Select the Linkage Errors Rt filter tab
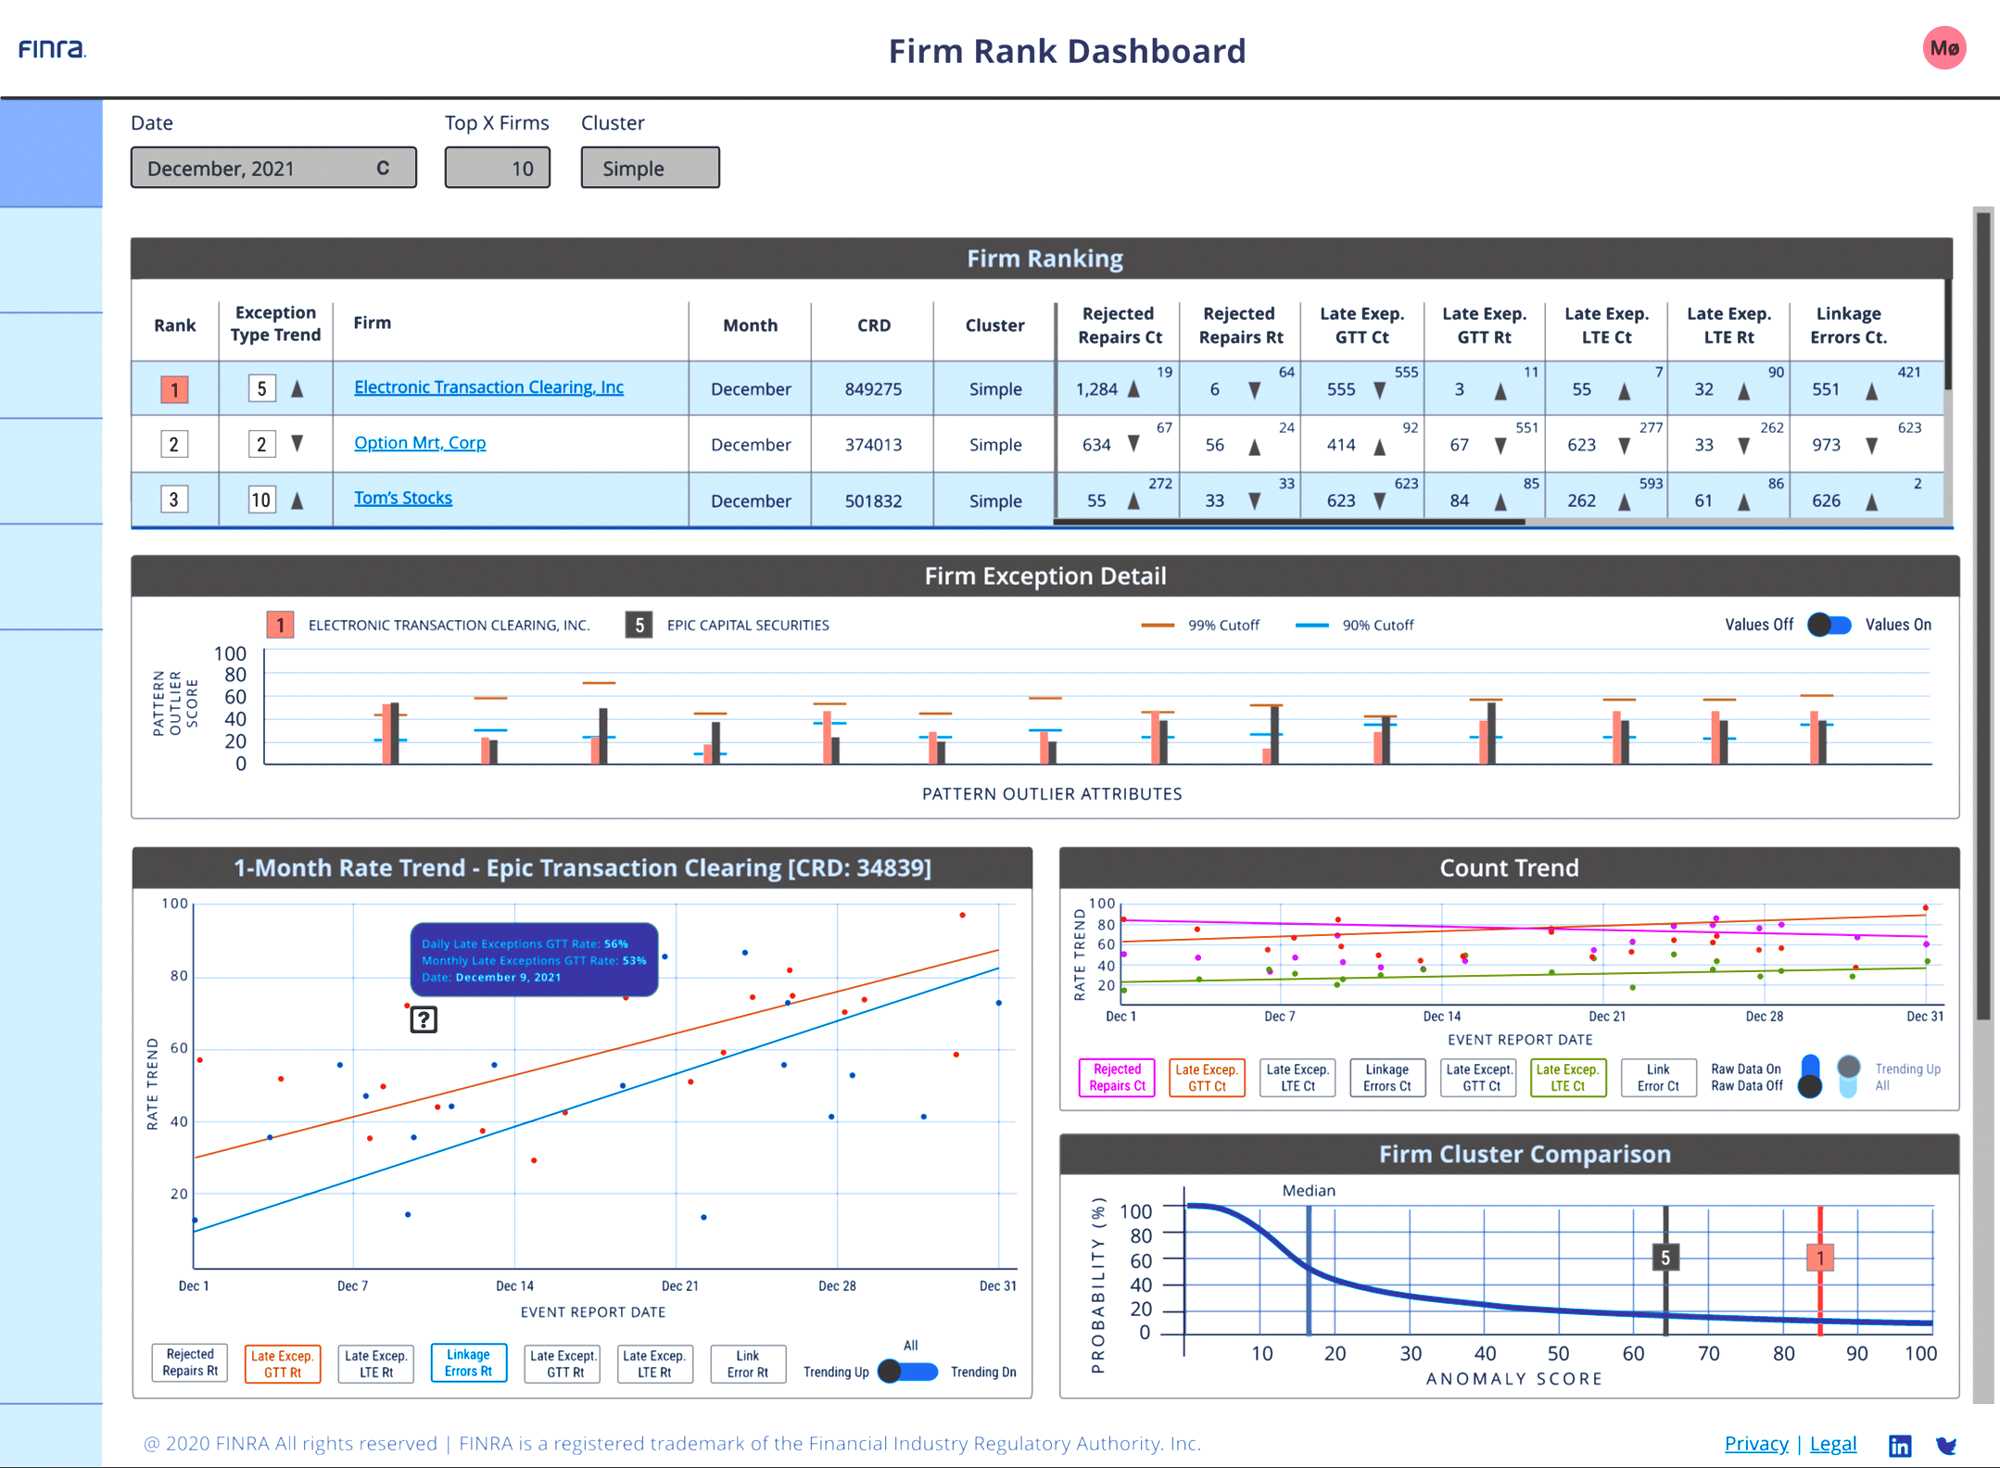2000x1468 pixels. click(x=469, y=1363)
